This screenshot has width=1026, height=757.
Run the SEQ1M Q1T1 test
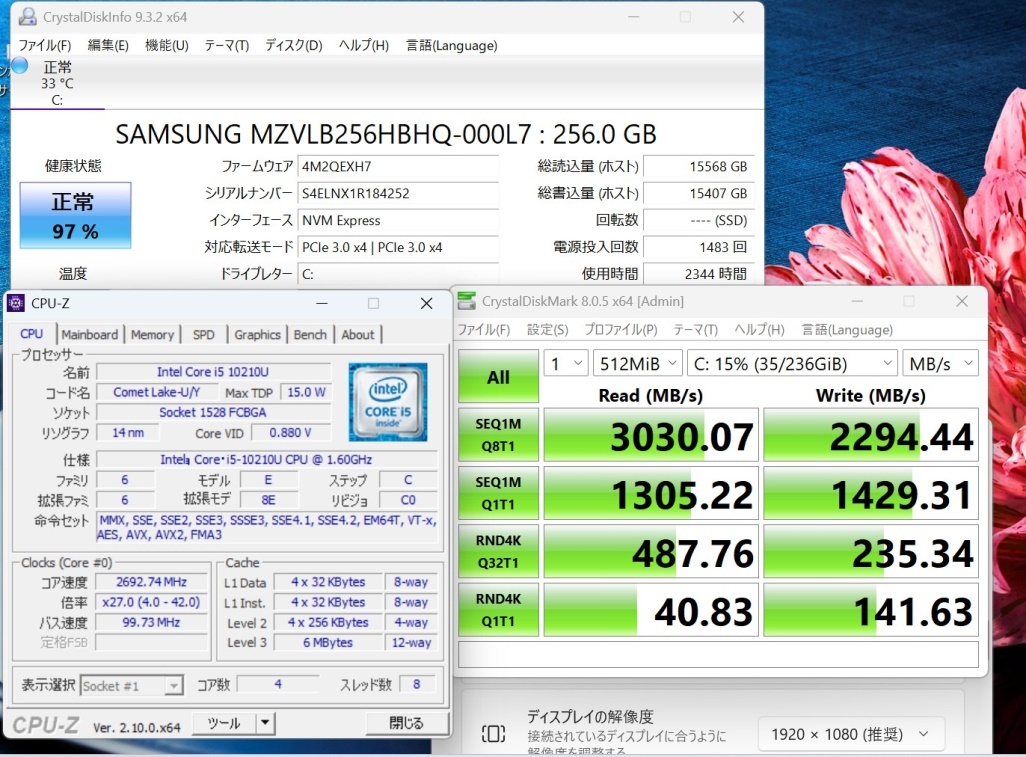499,493
